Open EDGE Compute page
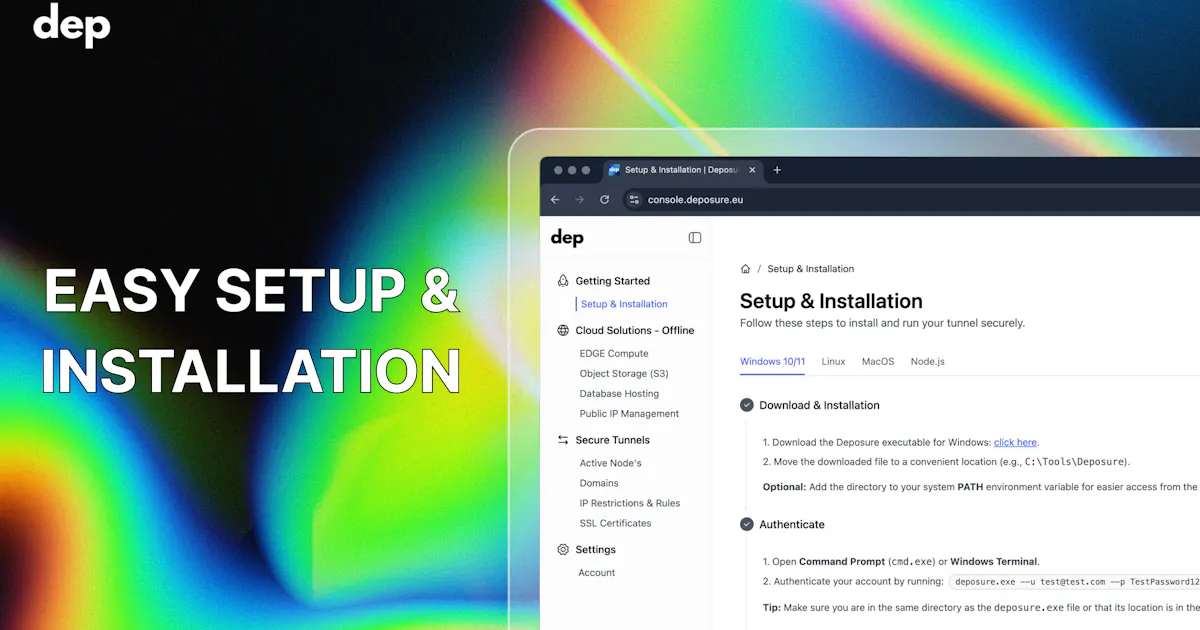This screenshot has width=1200, height=630. point(614,354)
